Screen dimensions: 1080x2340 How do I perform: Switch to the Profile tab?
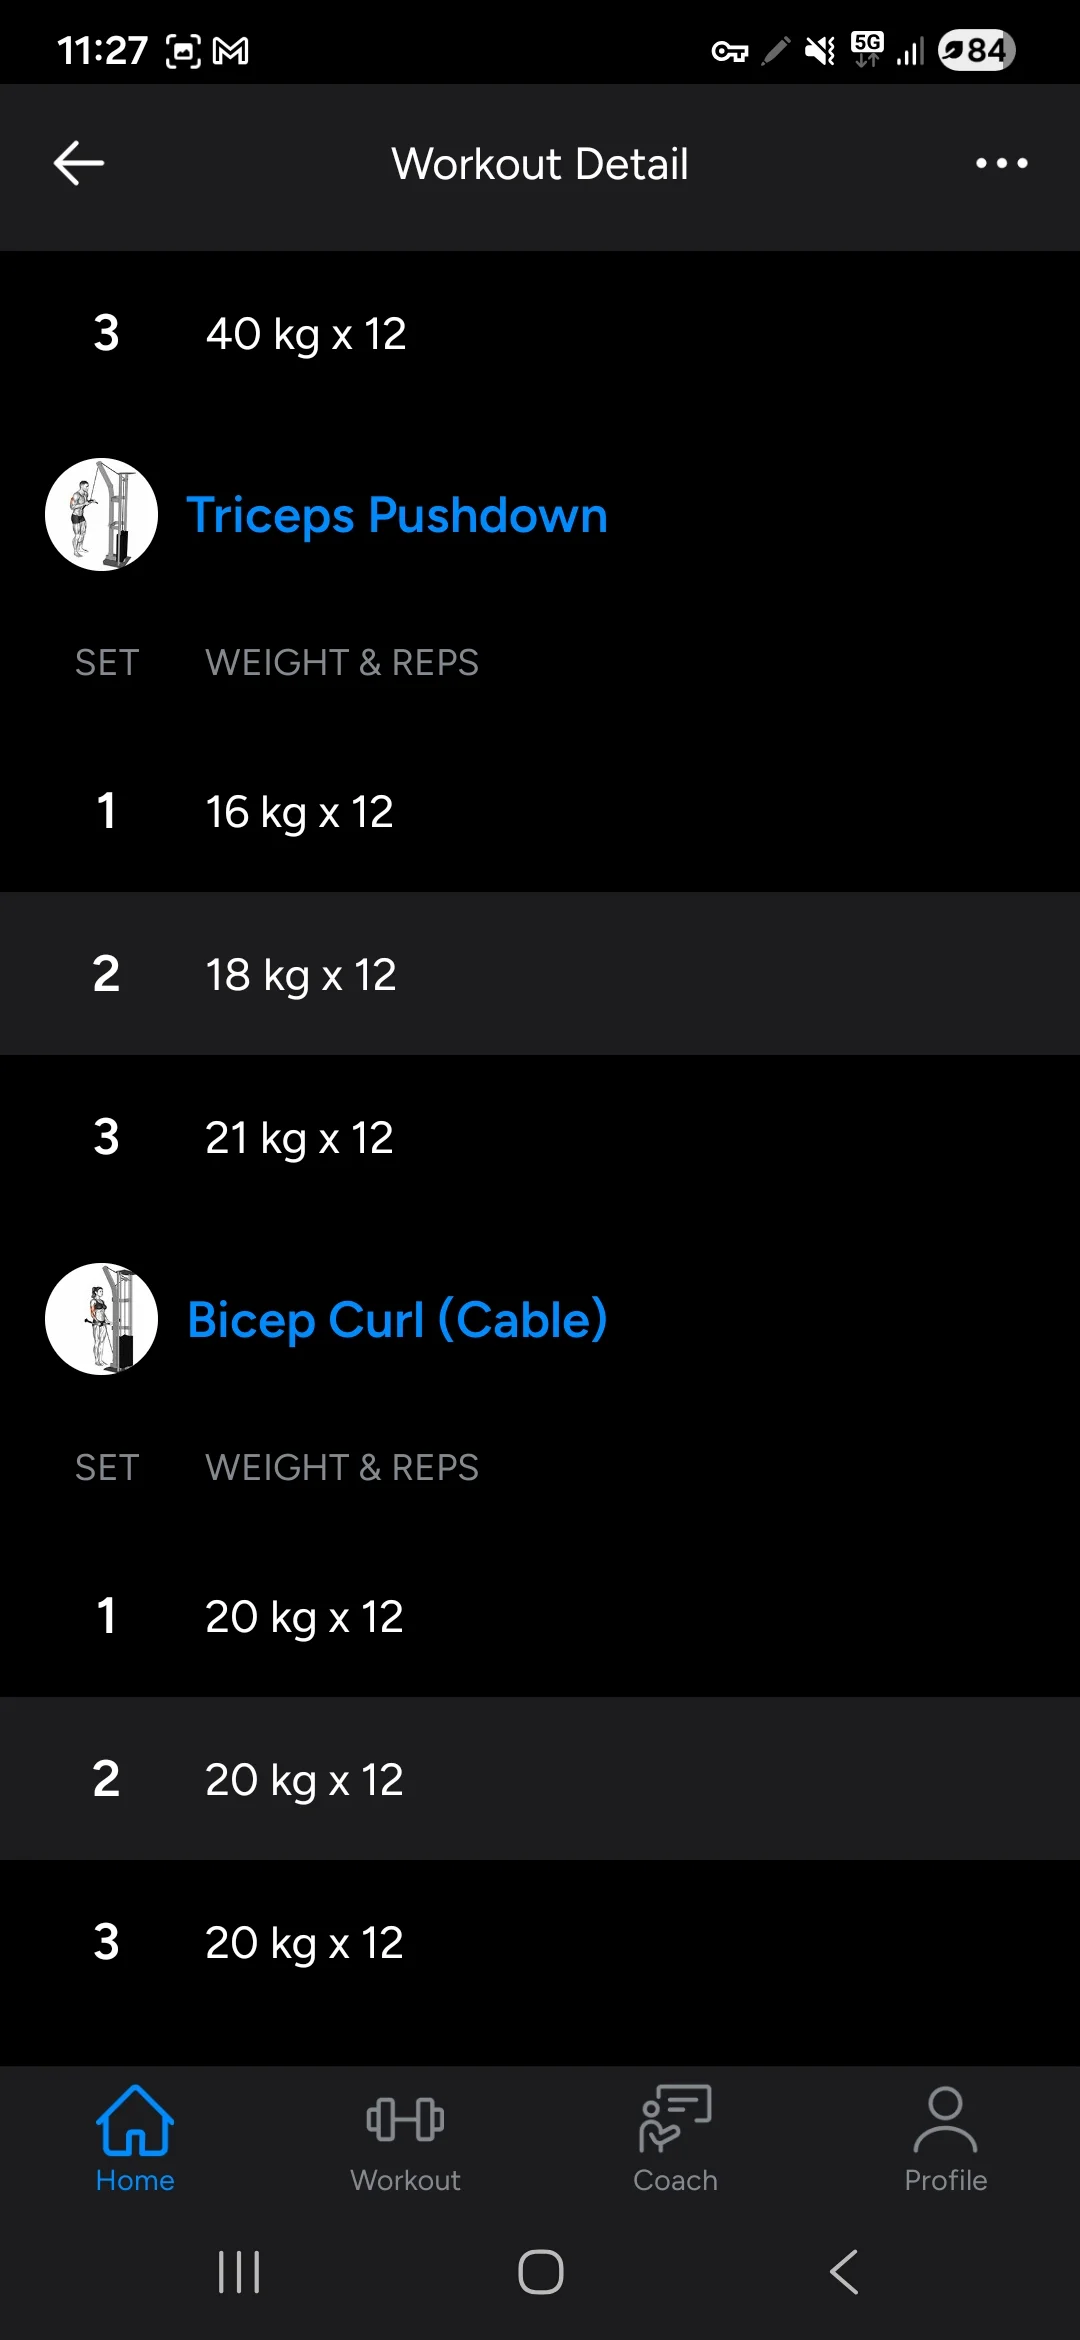[945, 2139]
